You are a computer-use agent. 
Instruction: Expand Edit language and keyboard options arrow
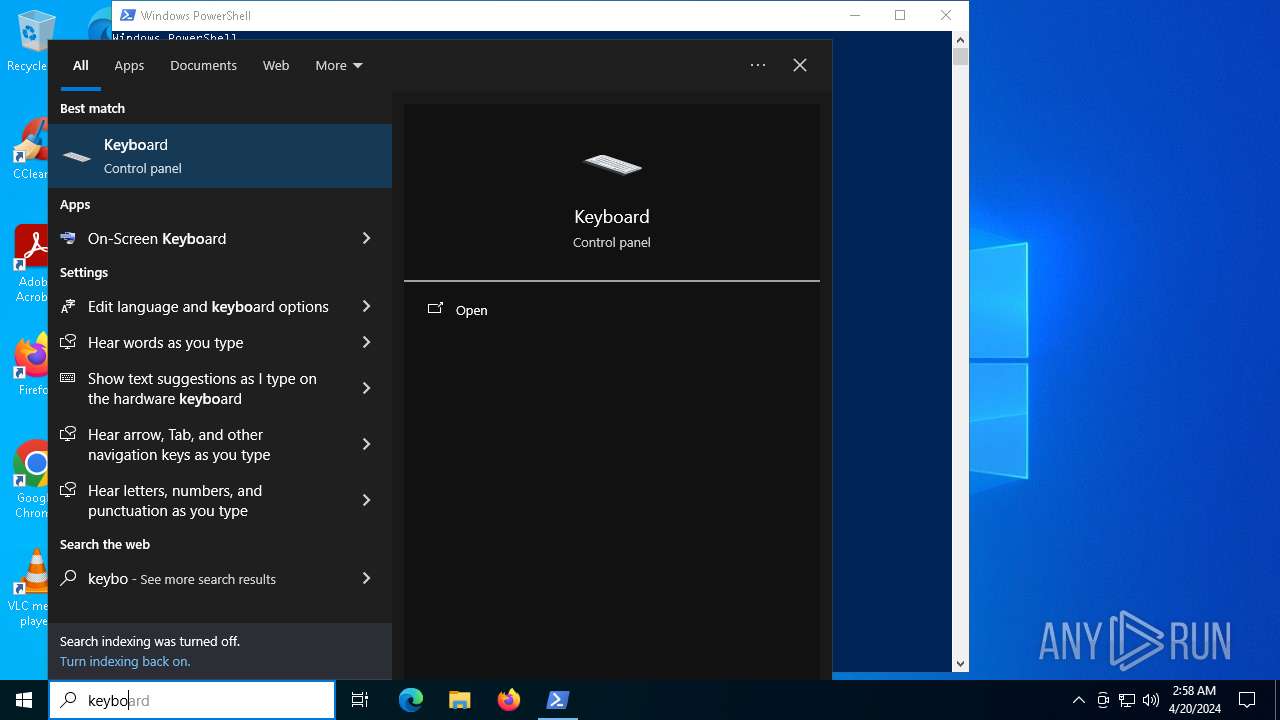[366, 306]
